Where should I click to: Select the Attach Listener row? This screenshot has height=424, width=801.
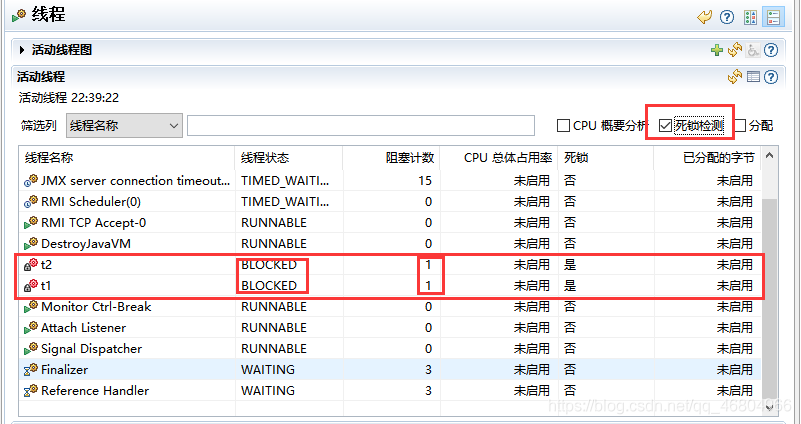coord(390,327)
